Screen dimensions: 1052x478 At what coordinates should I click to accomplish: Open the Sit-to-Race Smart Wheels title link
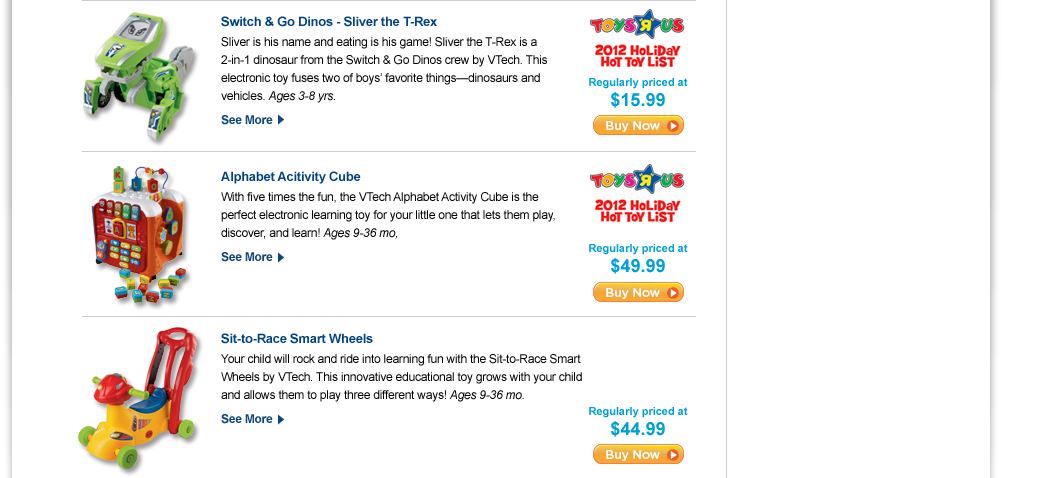[296, 339]
